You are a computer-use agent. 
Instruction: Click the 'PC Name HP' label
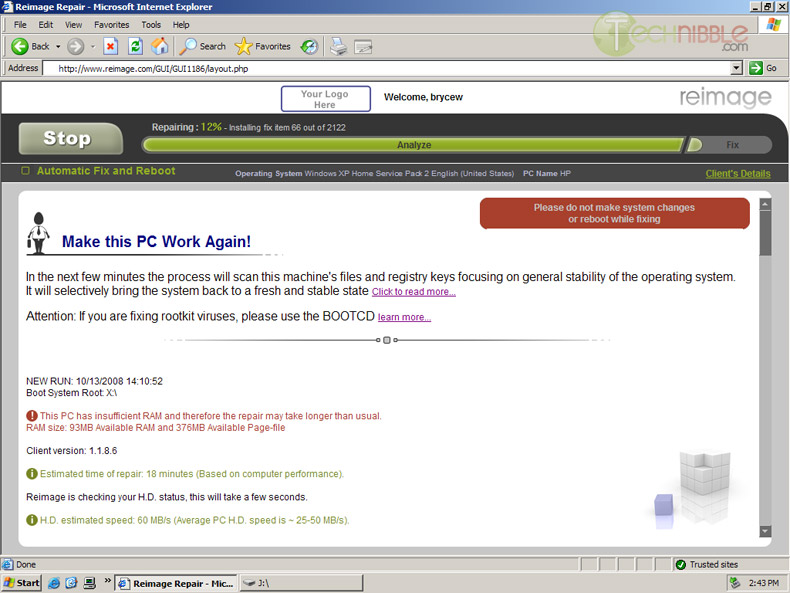point(547,174)
